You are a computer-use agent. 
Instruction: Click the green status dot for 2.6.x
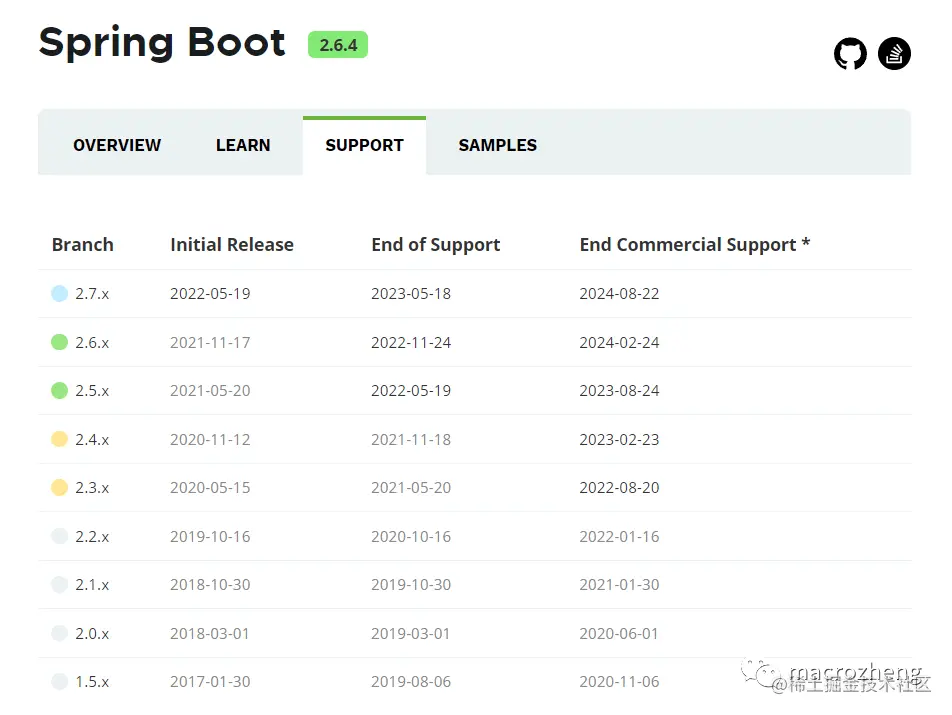tap(60, 342)
